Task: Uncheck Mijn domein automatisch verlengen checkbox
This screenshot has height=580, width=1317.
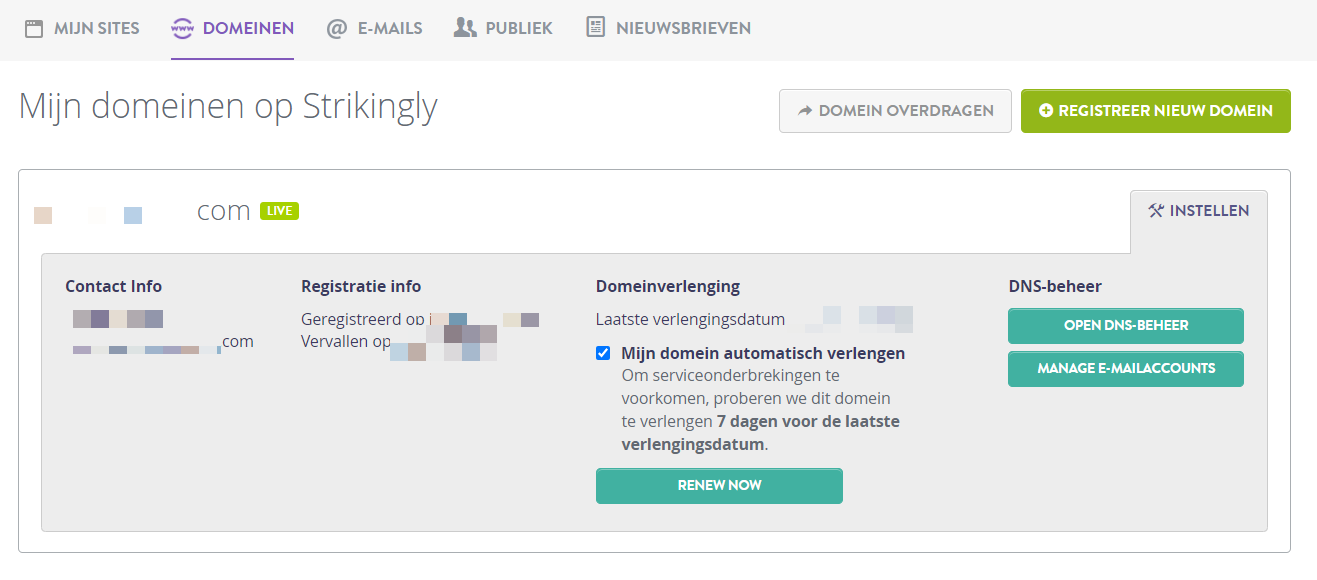Action: click(x=603, y=353)
